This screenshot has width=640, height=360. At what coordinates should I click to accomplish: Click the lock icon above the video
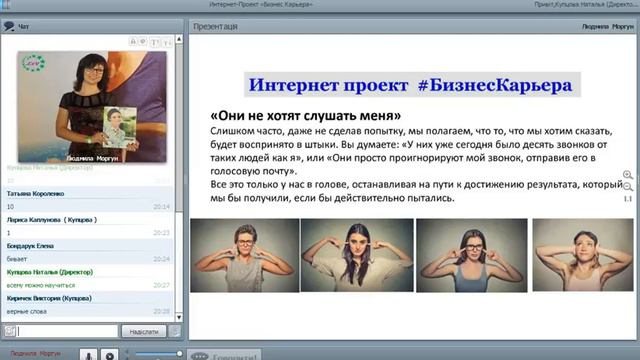click(133, 41)
